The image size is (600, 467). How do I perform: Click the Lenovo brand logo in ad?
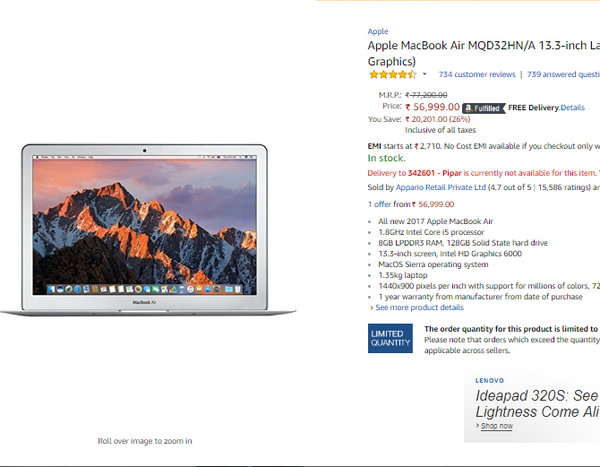point(489,380)
